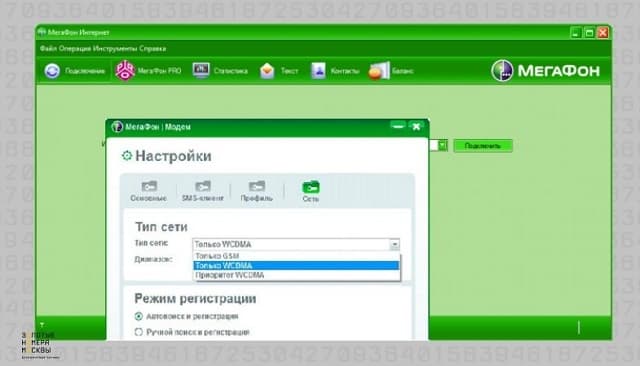Open the Текст envelope icon
Viewport: 640px width, 366px height.
(267, 71)
